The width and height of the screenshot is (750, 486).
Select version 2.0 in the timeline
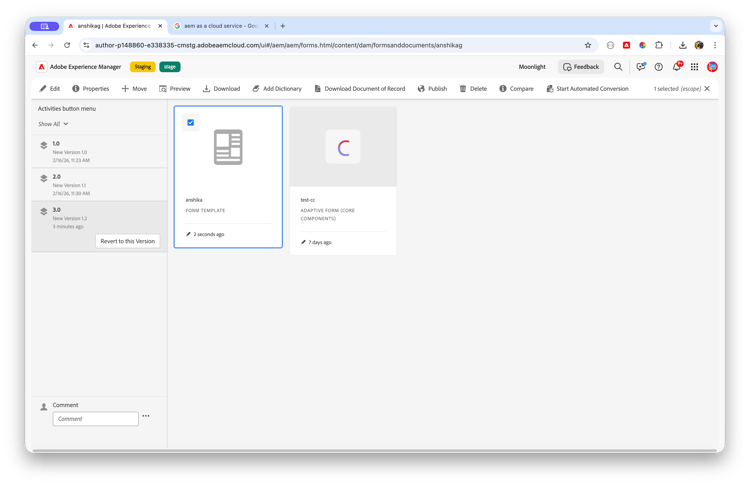(x=99, y=184)
